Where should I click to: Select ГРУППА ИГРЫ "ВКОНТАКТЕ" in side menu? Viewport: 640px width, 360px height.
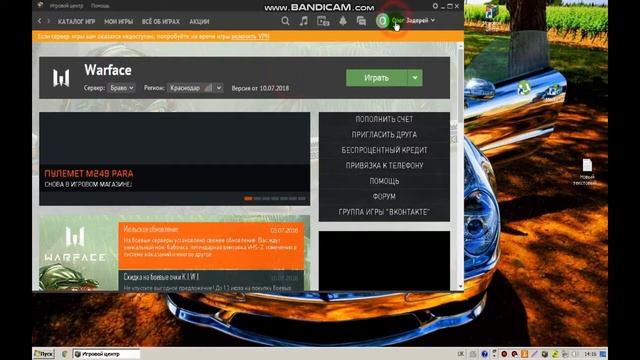click(x=384, y=212)
